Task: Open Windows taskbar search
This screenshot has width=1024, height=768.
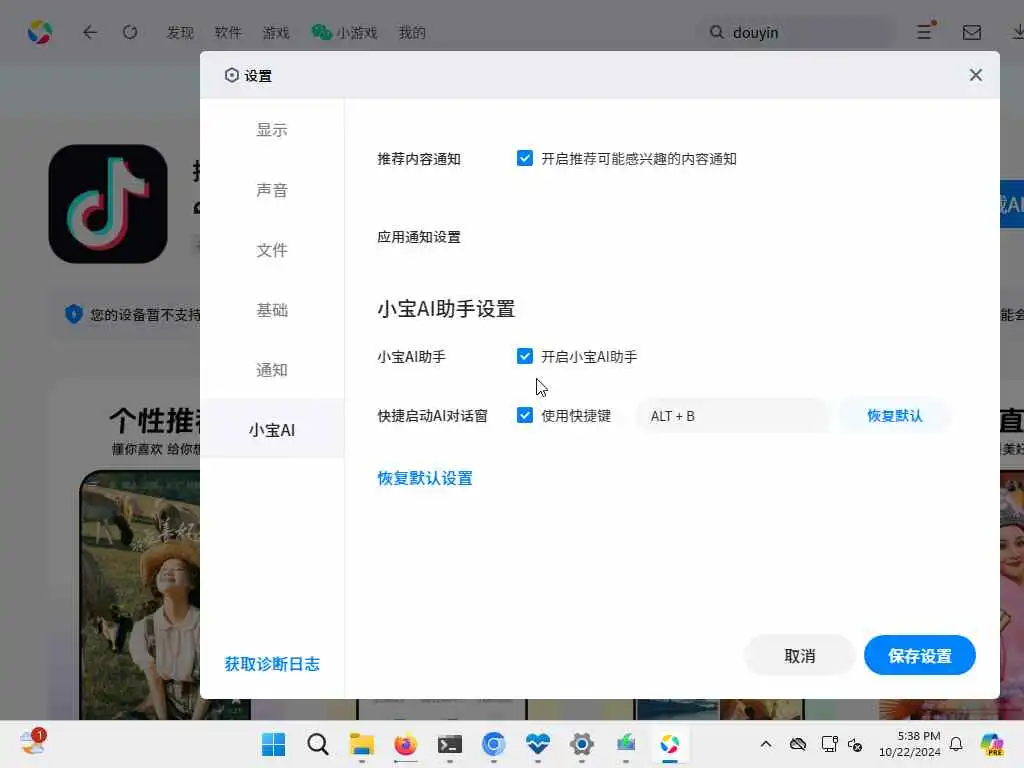Action: 317,744
